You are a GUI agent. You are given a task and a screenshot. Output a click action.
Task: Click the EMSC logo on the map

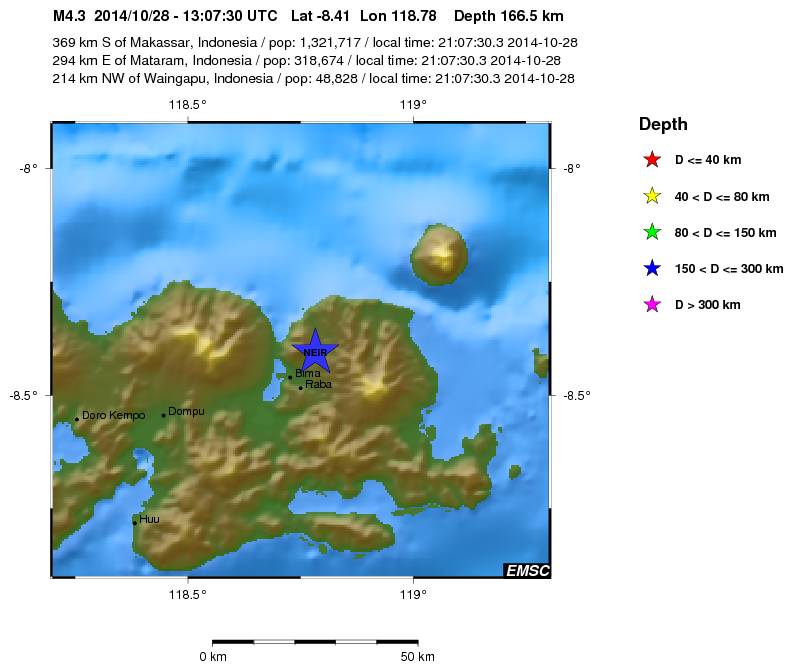click(527, 570)
